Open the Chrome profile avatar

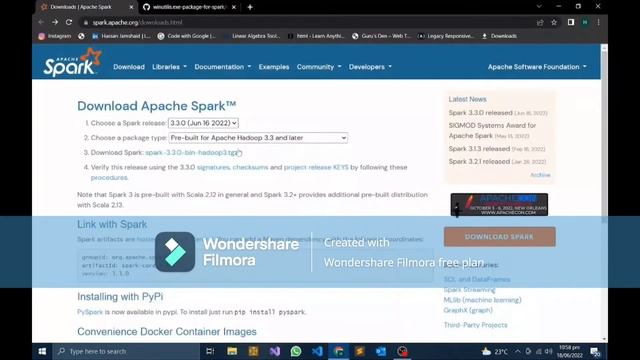[x=585, y=22]
